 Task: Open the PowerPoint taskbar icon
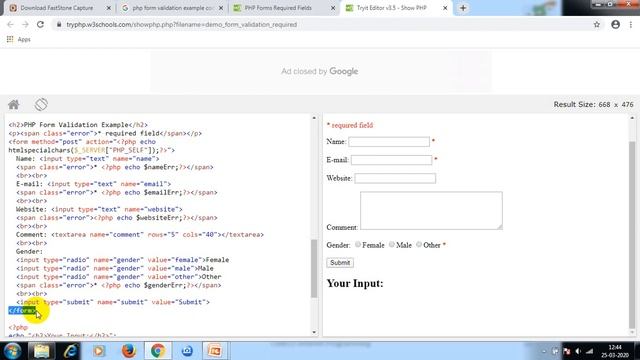pos(215,351)
